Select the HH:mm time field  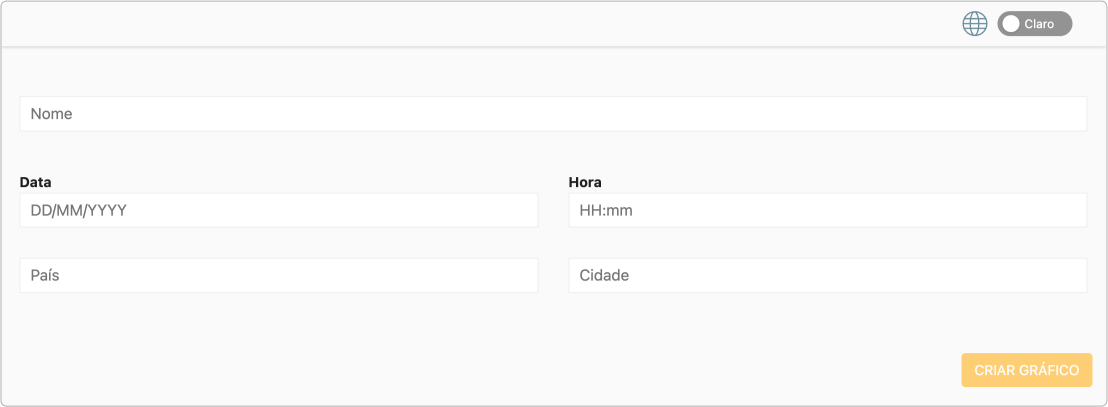click(827, 210)
